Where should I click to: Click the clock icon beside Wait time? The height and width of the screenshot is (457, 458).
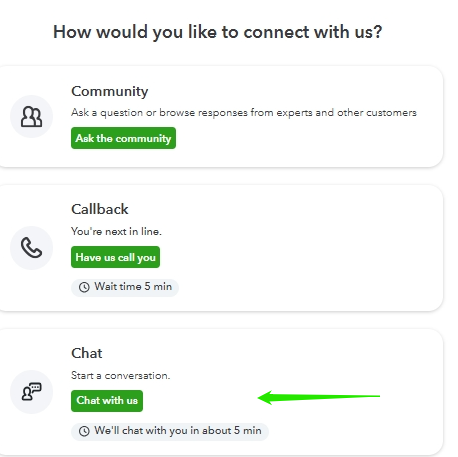tap(84, 287)
